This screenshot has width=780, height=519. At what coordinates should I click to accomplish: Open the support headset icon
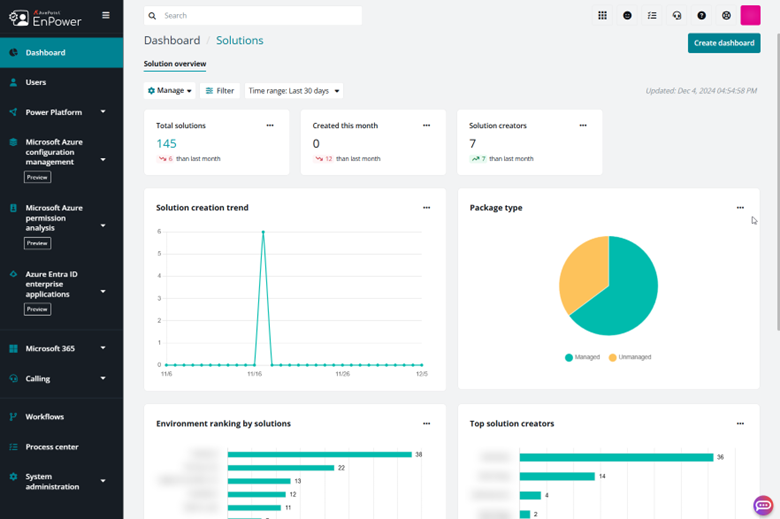pyautogui.click(x=677, y=15)
